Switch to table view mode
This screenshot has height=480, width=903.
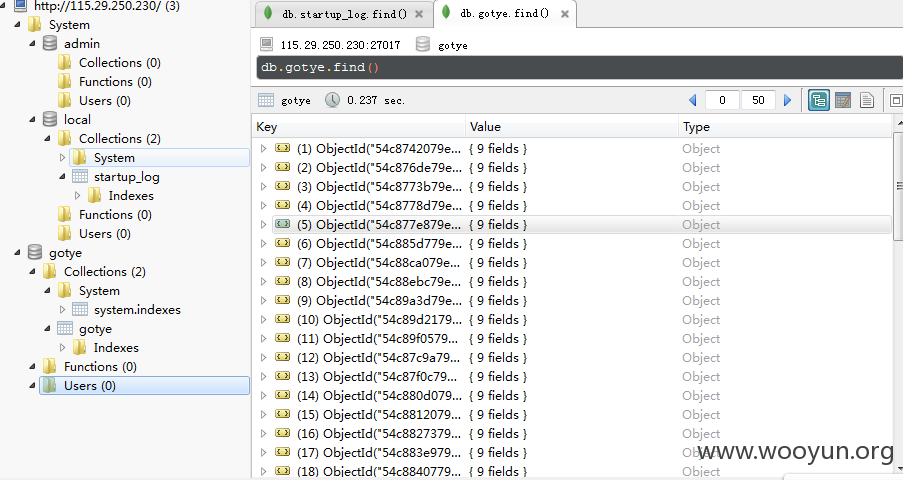(843, 100)
